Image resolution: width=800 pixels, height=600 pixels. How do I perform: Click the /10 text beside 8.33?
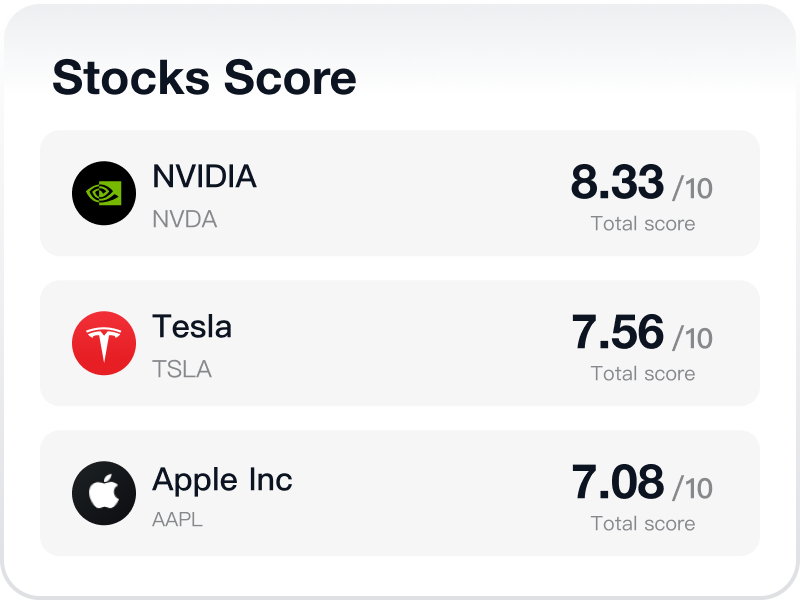[692, 188]
